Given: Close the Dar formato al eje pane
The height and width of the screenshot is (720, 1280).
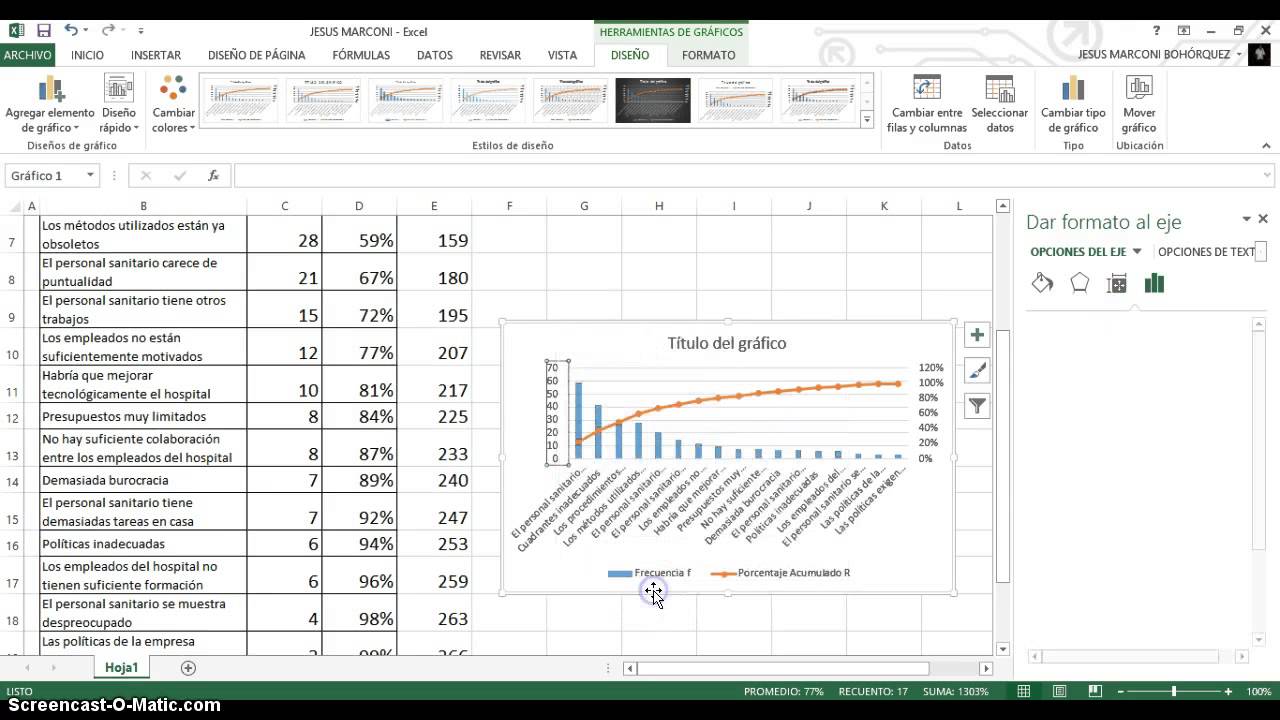Looking at the screenshot, I should click(1263, 219).
